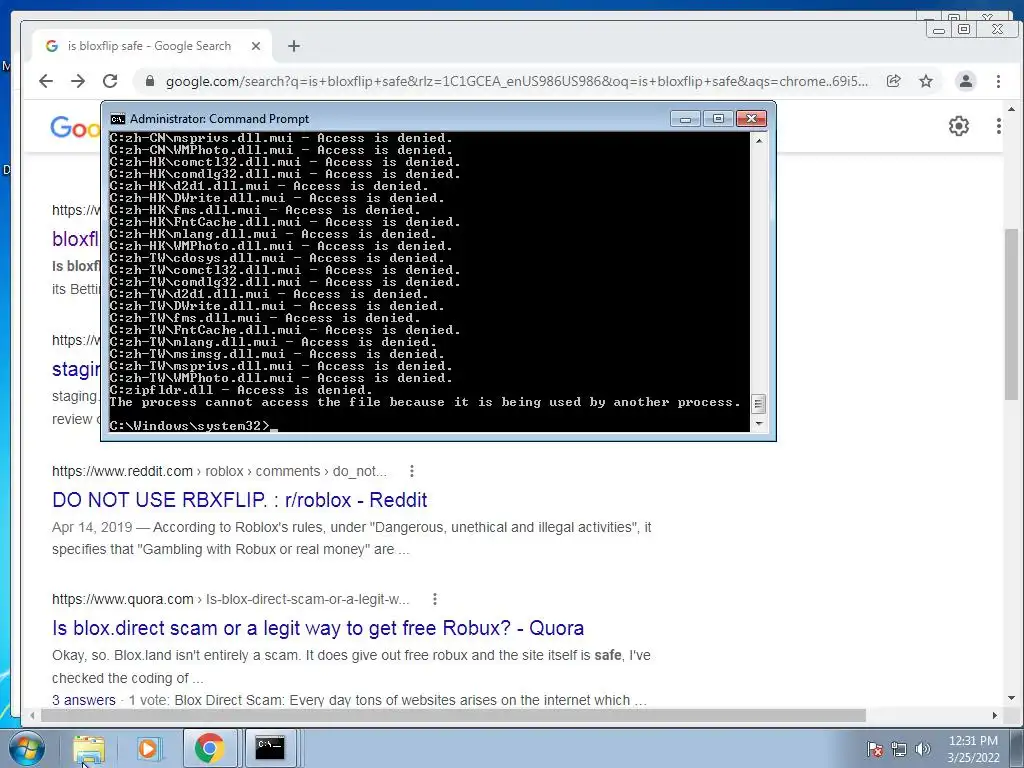
Task: Click the reddit.com result URL breadcrumb
Action: pos(219,471)
